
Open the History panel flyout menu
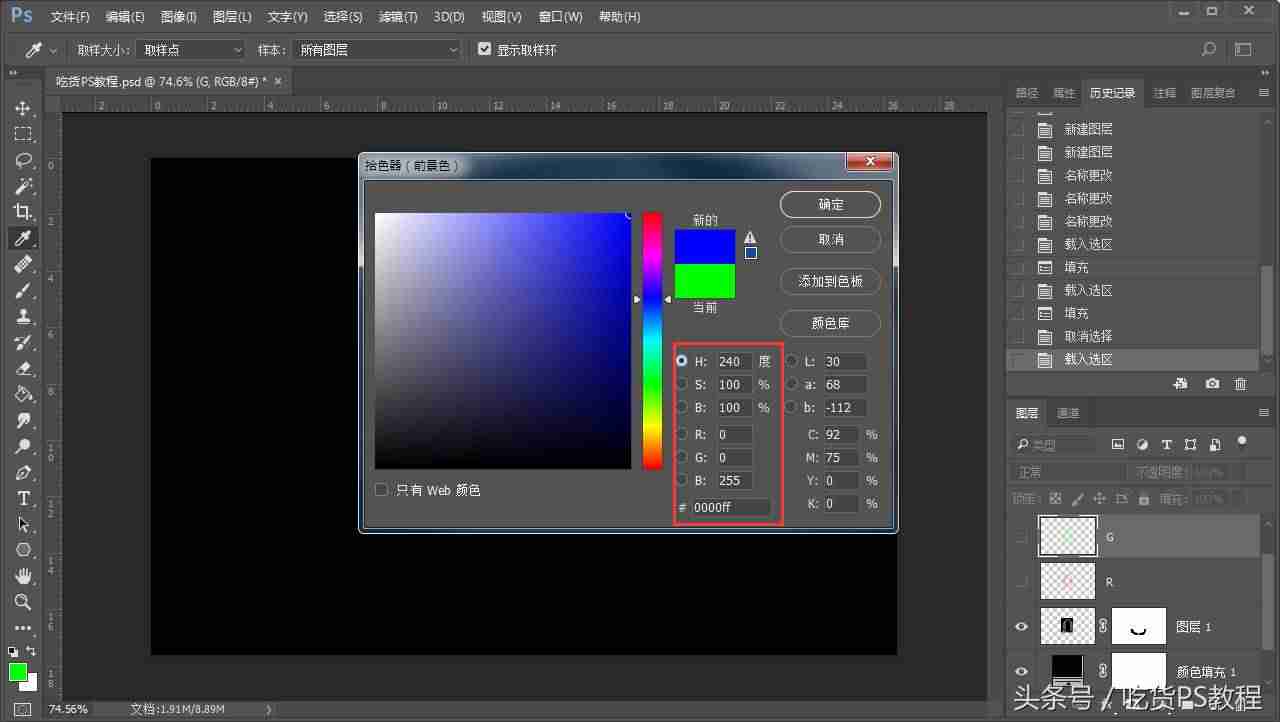[x=1263, y=93]
